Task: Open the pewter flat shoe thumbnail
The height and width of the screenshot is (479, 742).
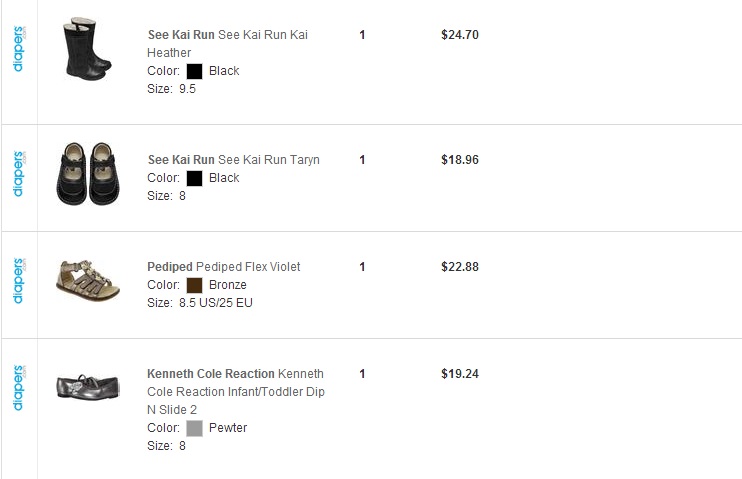Action: 88,387
